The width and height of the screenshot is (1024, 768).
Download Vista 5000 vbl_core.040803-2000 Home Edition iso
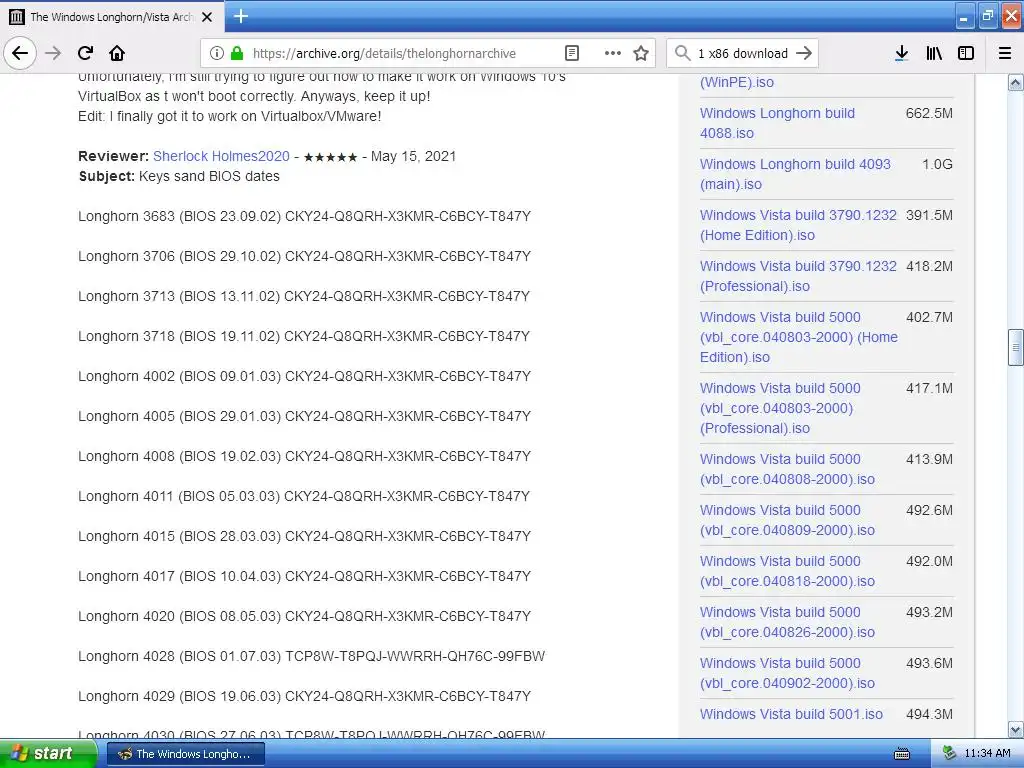(x=799, y=337)
